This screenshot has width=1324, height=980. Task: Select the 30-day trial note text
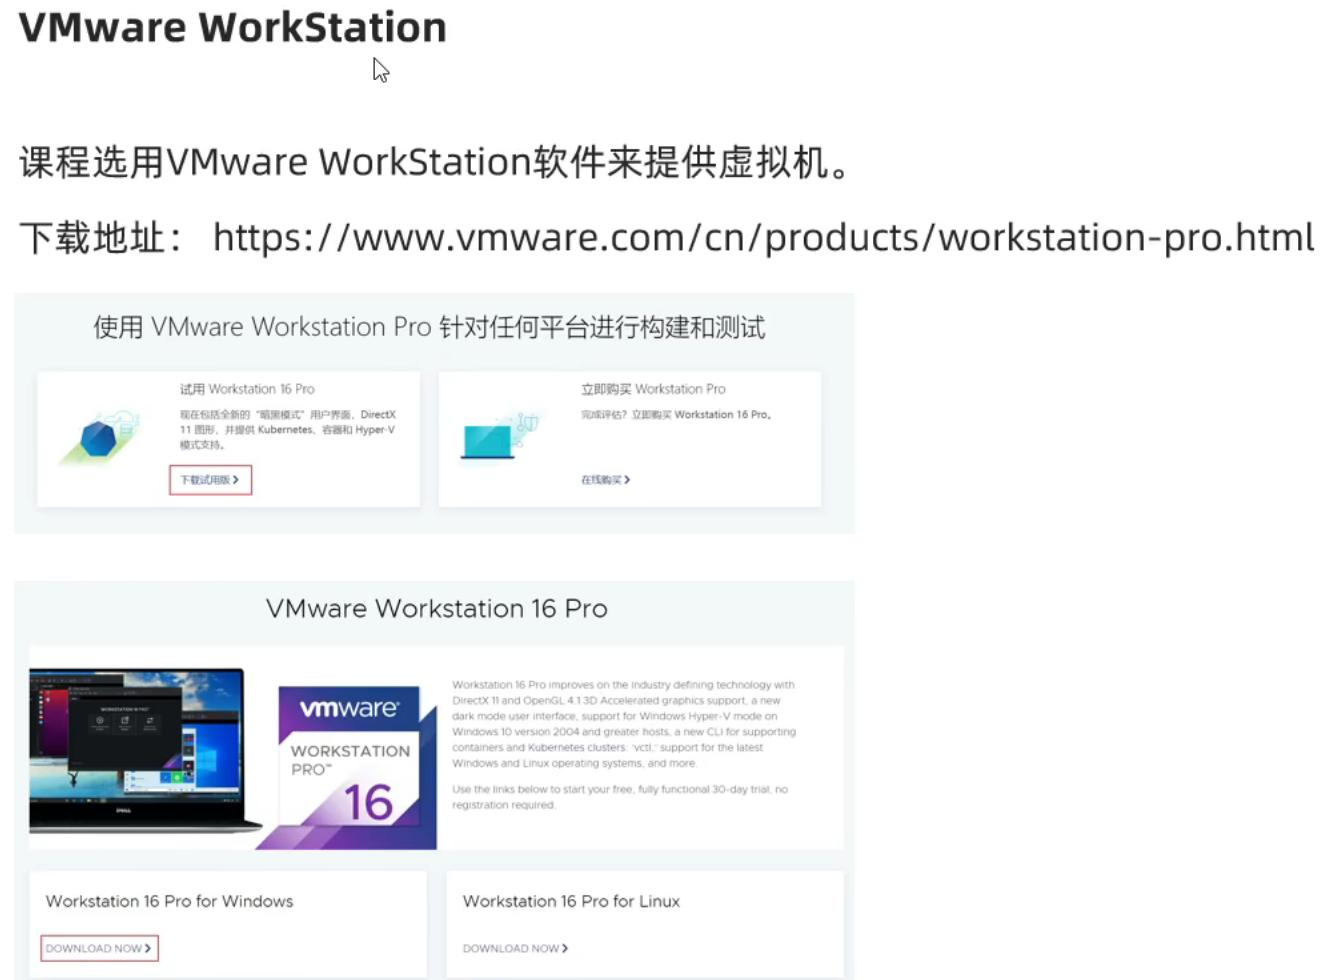[620, 797]
